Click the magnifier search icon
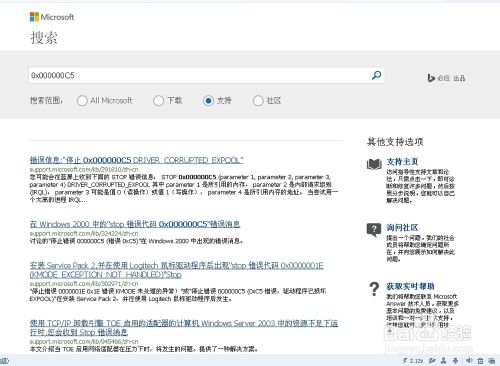The width and height of the screenshot is (500, 366). click(376, 75)
